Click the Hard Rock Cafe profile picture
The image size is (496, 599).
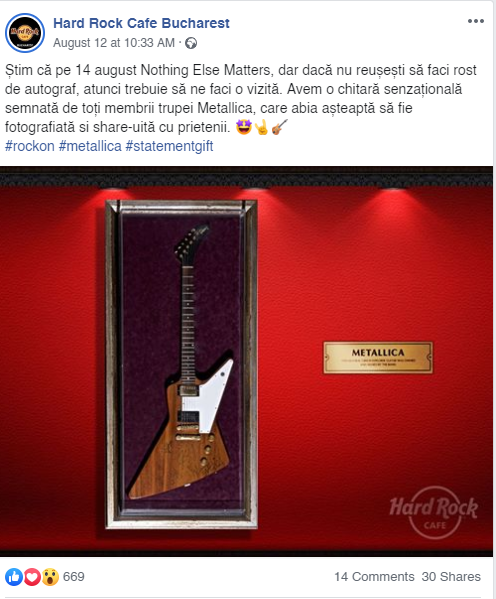point(25,33)
